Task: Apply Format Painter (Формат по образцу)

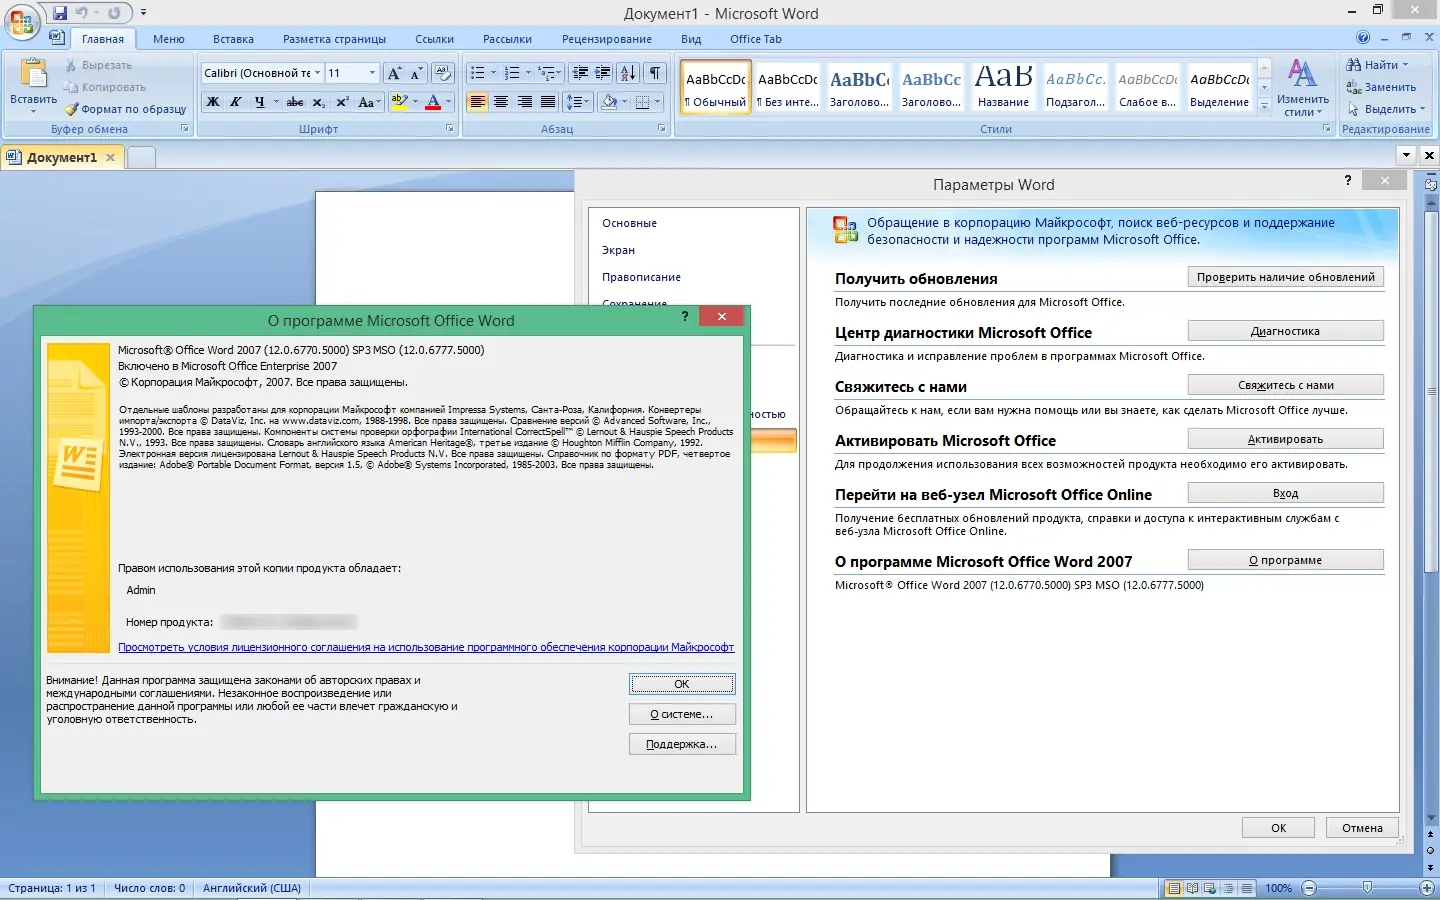Action: [x=126, y=109]
